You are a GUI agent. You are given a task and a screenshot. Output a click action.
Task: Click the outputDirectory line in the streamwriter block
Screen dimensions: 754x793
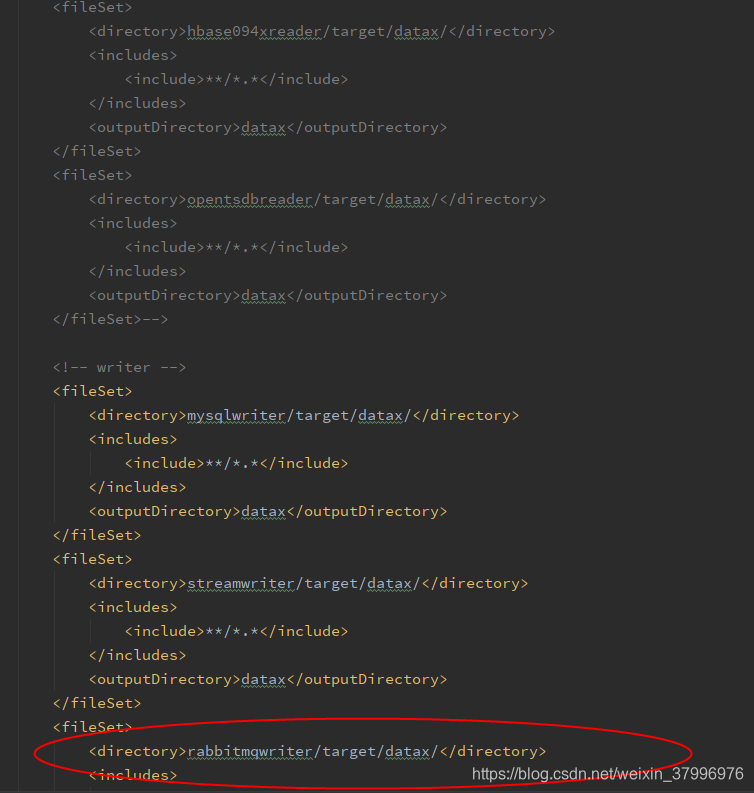pyautogui.click(x=268, y=679)
